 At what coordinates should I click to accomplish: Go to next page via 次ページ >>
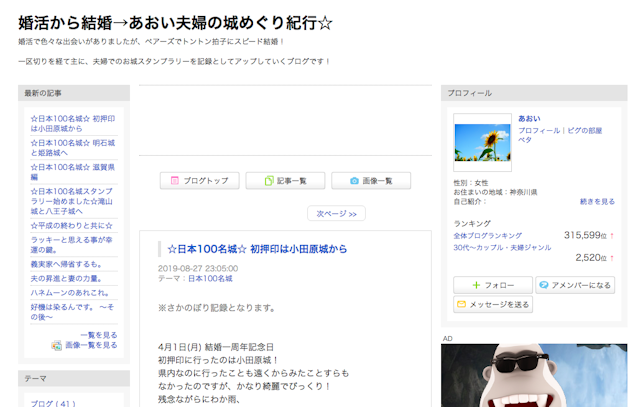click(337, 213)
